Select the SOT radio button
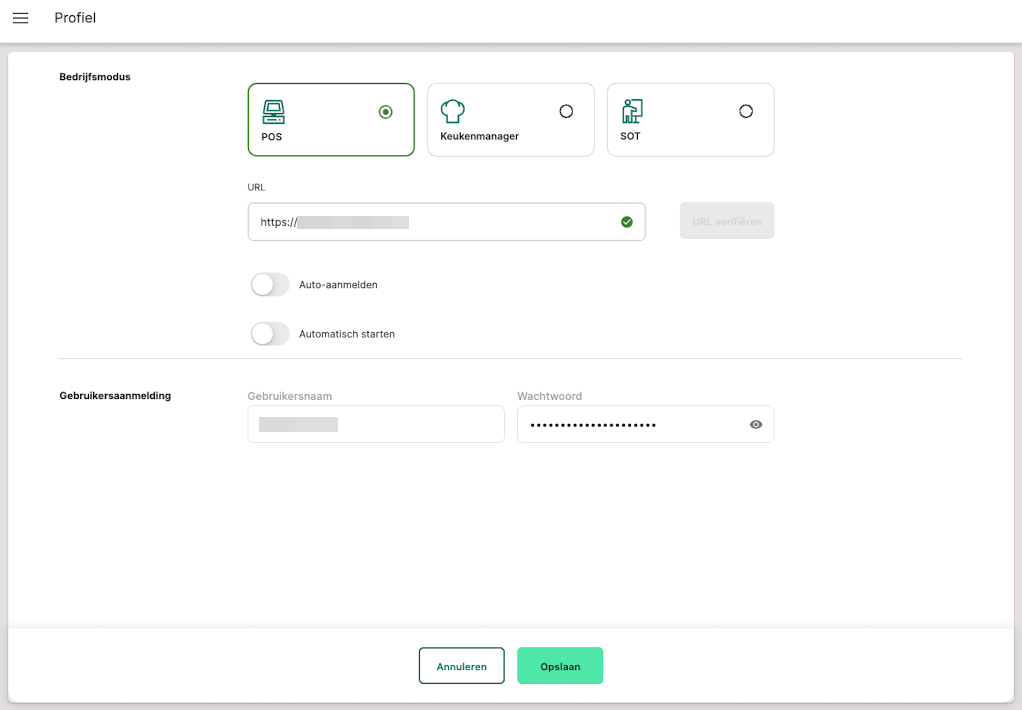Viewport: 1022px width, 710px height. (746, 112)
